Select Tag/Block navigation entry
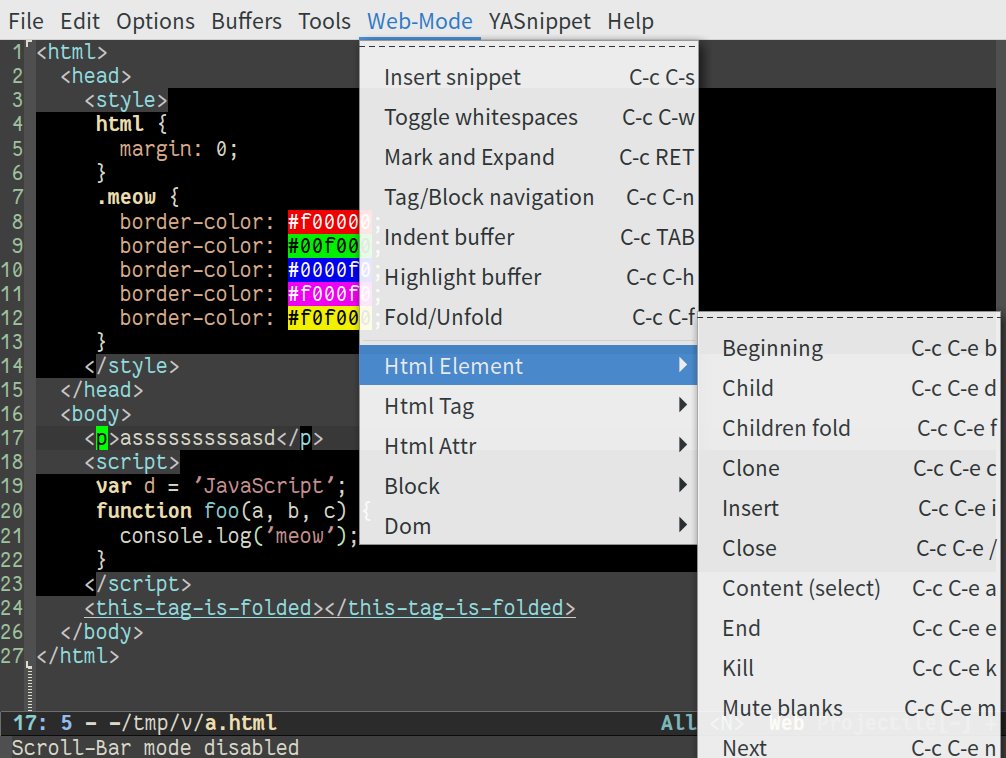 (529, 197)
